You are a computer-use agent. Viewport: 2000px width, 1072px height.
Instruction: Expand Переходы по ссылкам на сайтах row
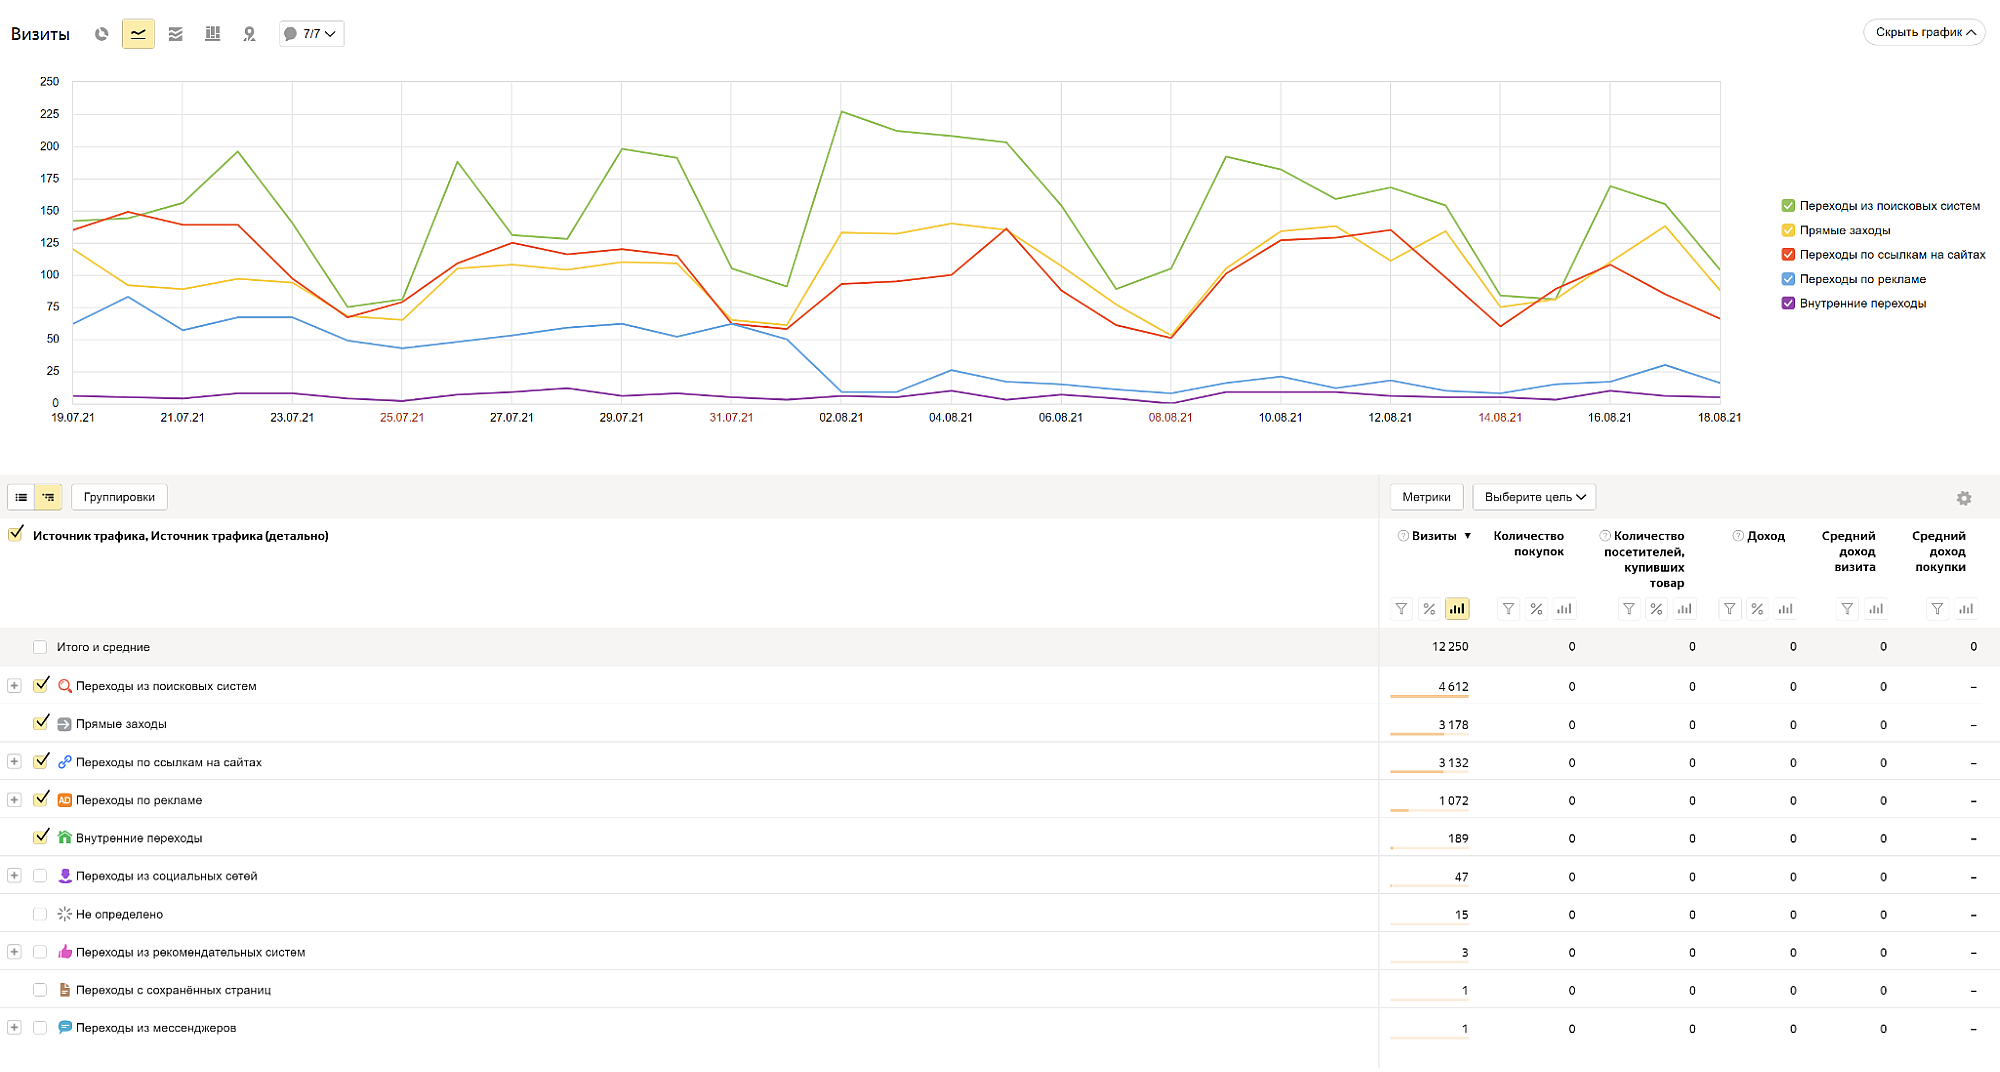[x=14, y=762]
